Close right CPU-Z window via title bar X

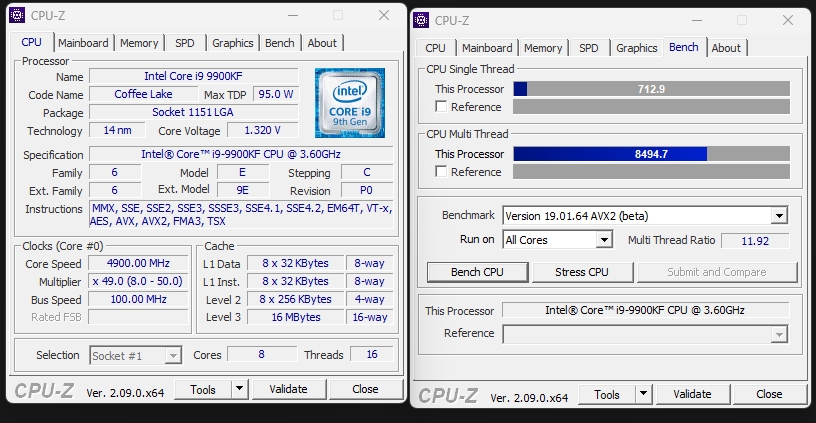coord(788,20)
